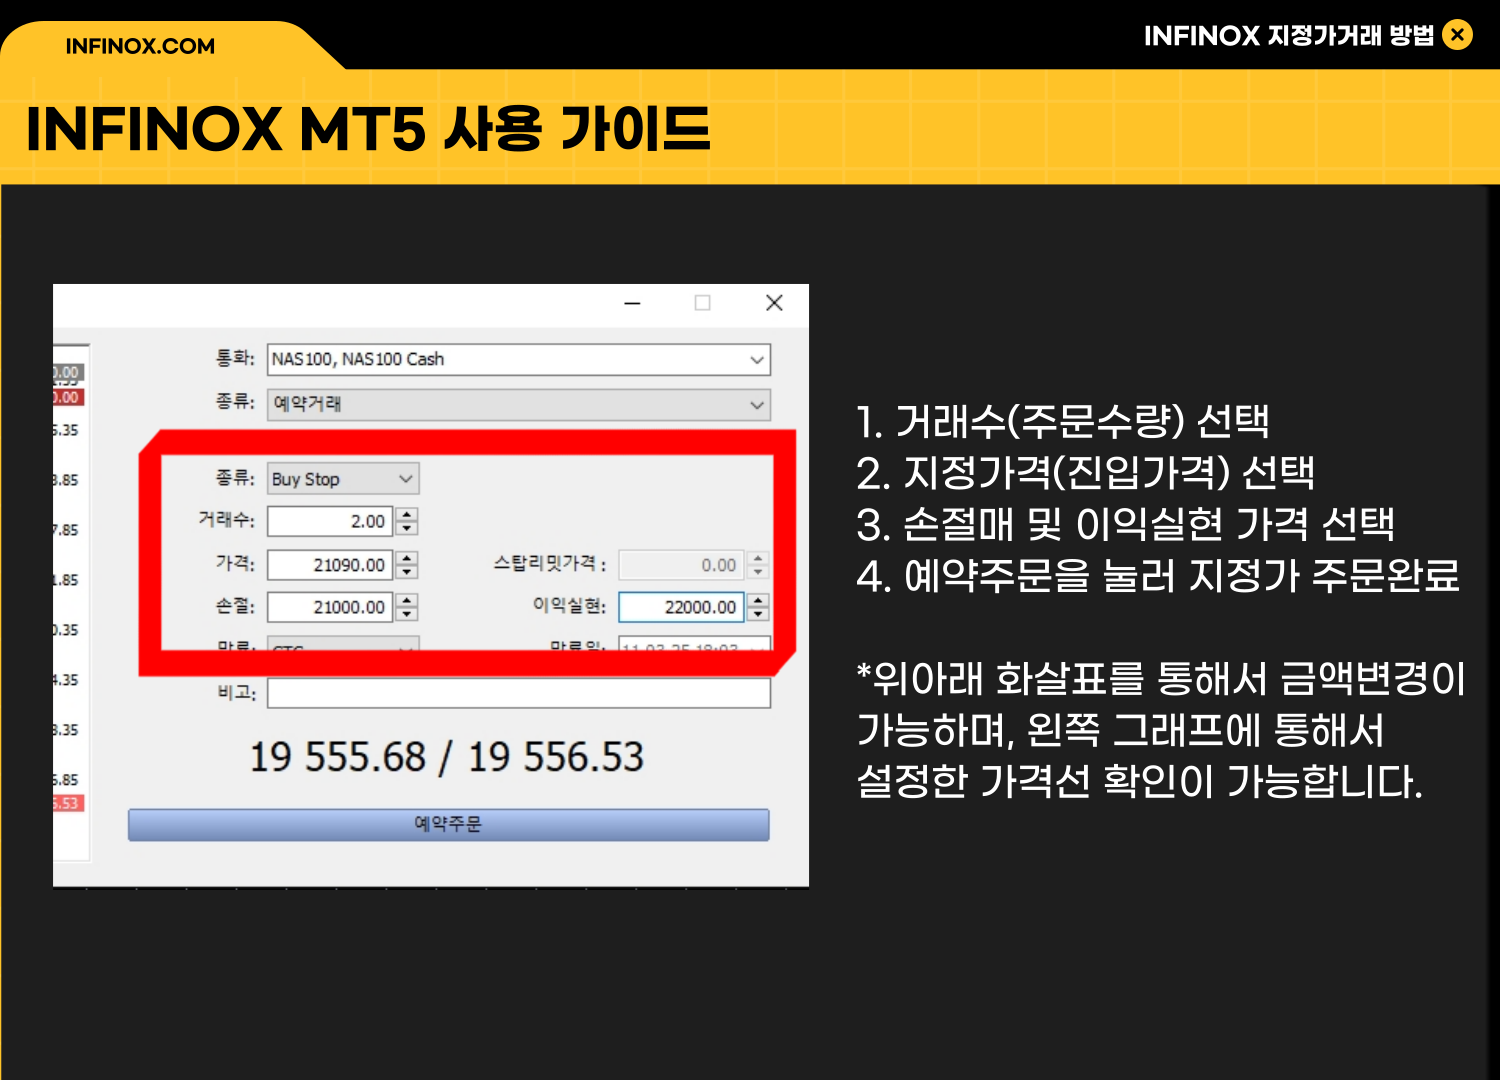Increase 가격 price with up arrow

click(407, 558)
